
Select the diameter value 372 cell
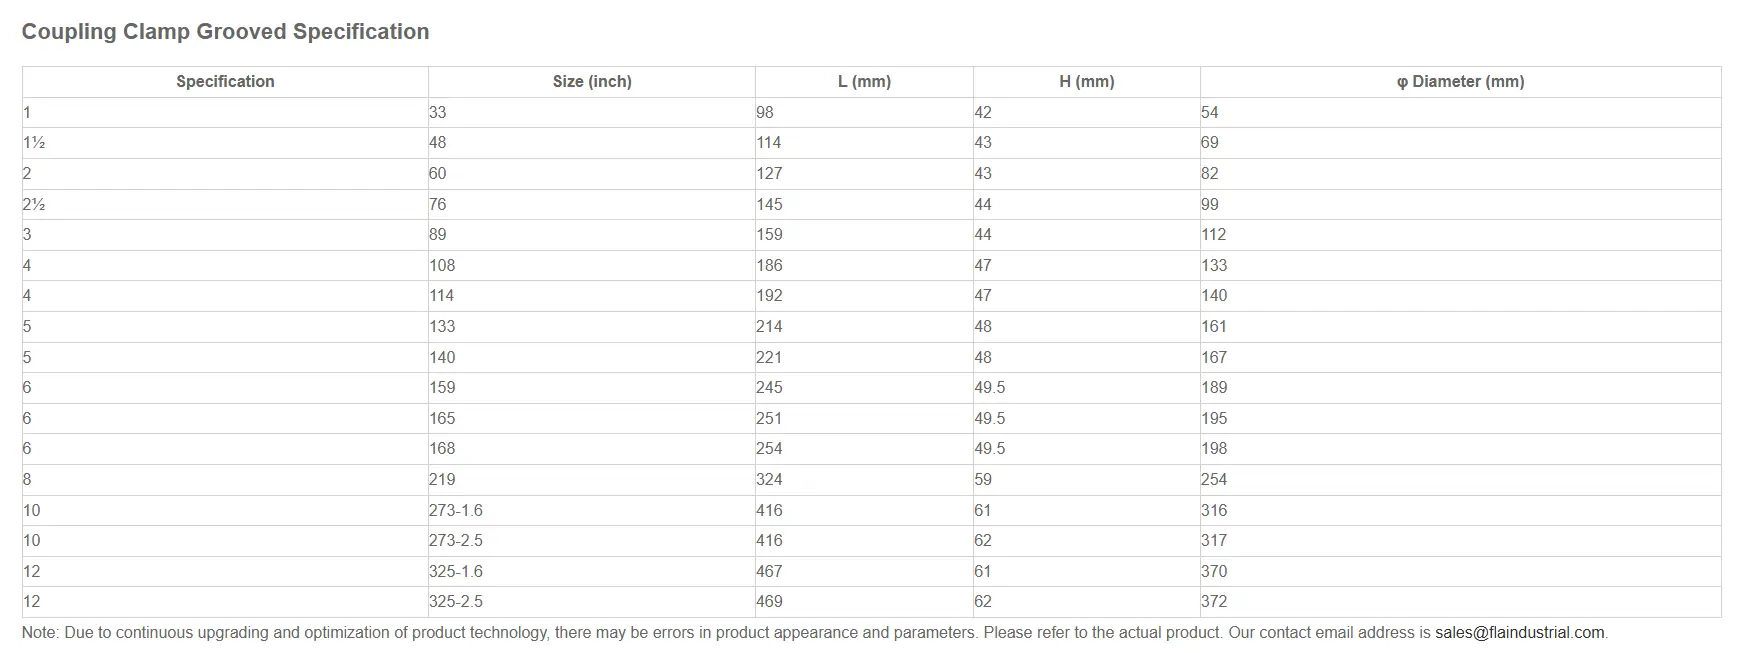point(1460,602)
